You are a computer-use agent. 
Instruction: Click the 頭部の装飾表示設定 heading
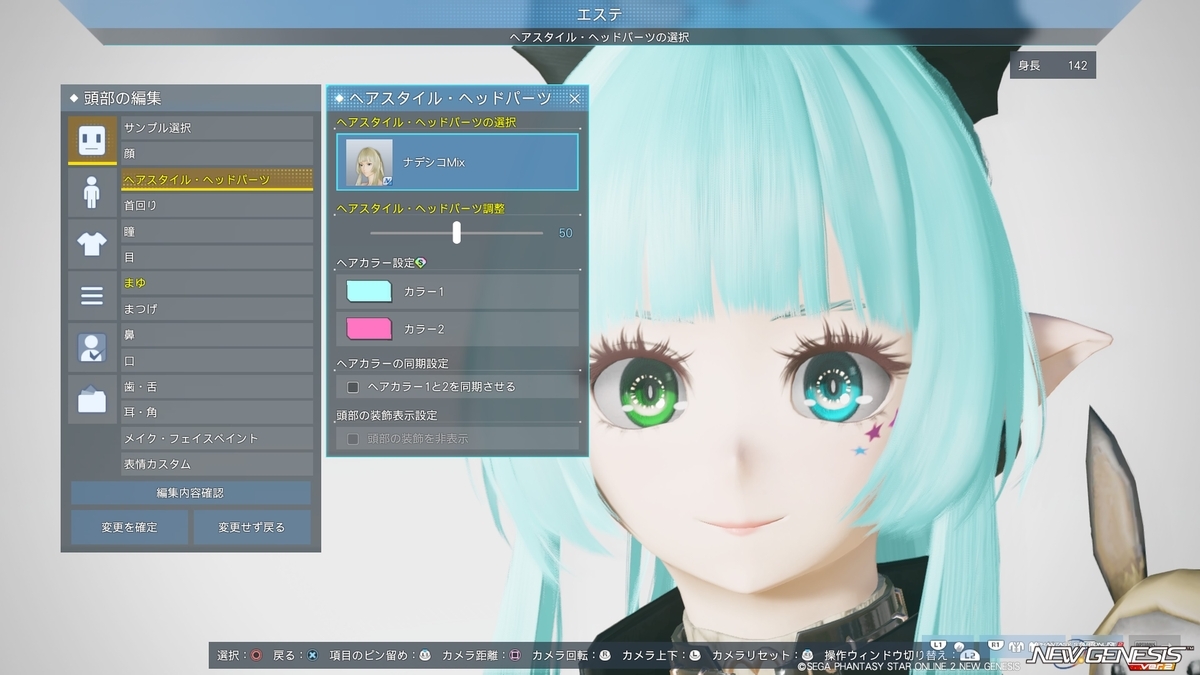387,415
